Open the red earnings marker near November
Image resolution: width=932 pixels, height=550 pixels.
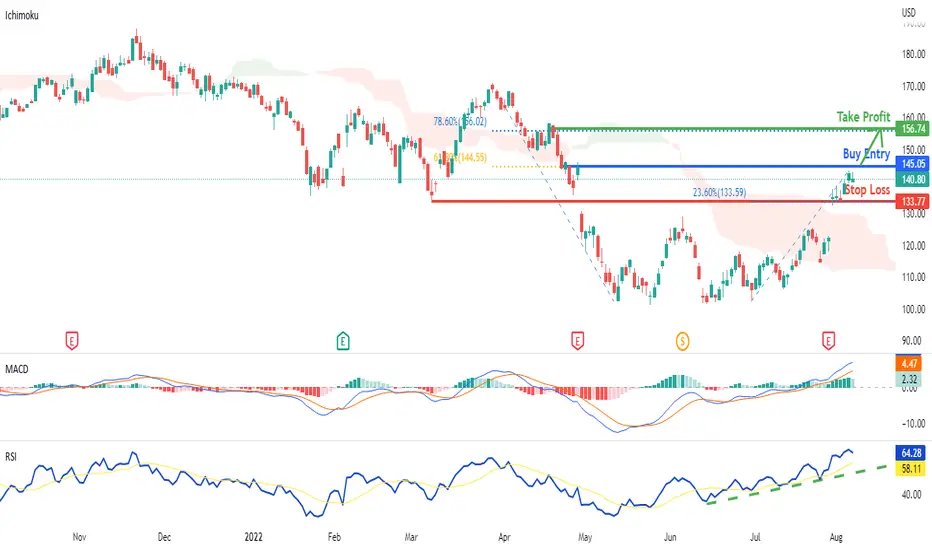(x=71, y=341)
